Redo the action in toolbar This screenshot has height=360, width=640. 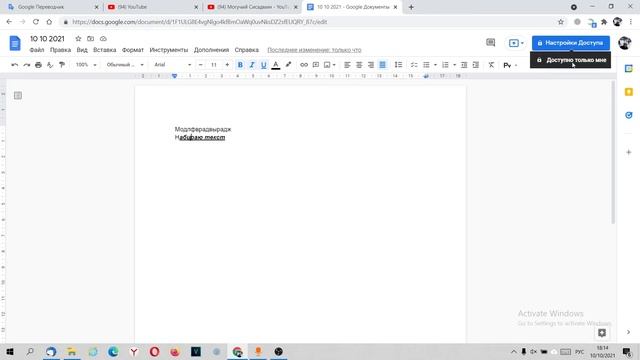click(x=27, y=65)
